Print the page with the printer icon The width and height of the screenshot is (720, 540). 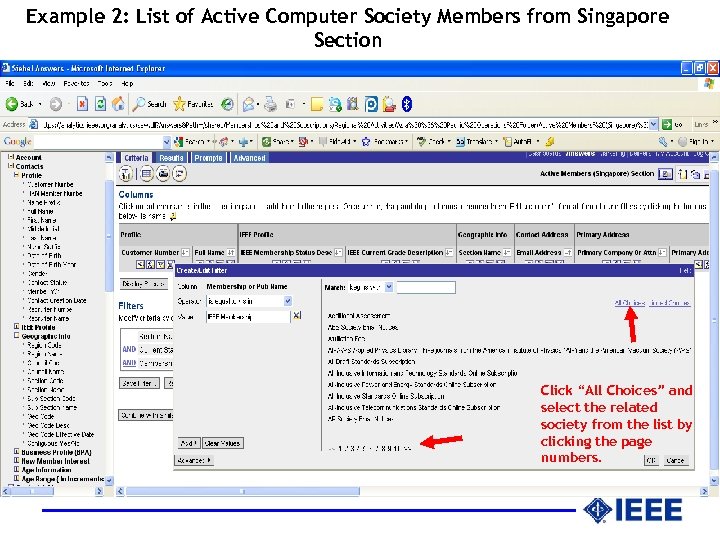(270, 104)
